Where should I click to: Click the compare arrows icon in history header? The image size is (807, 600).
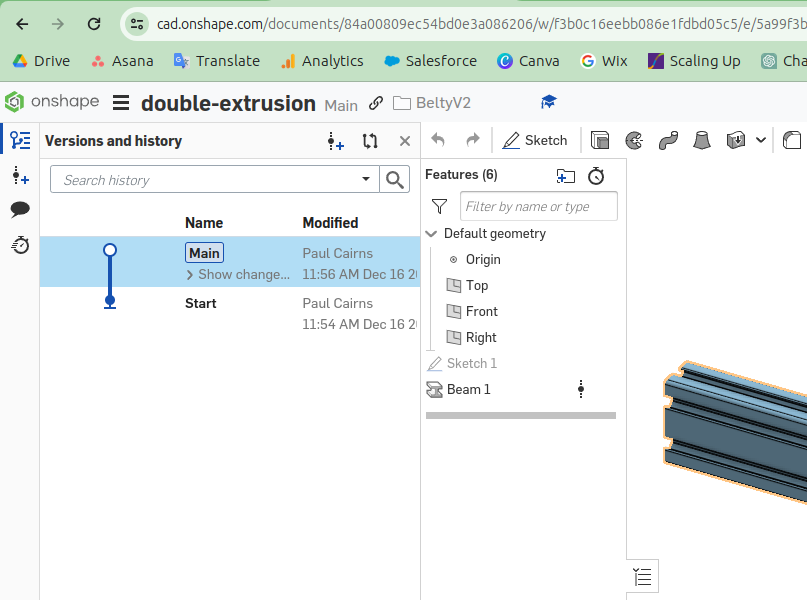point(370,140)
